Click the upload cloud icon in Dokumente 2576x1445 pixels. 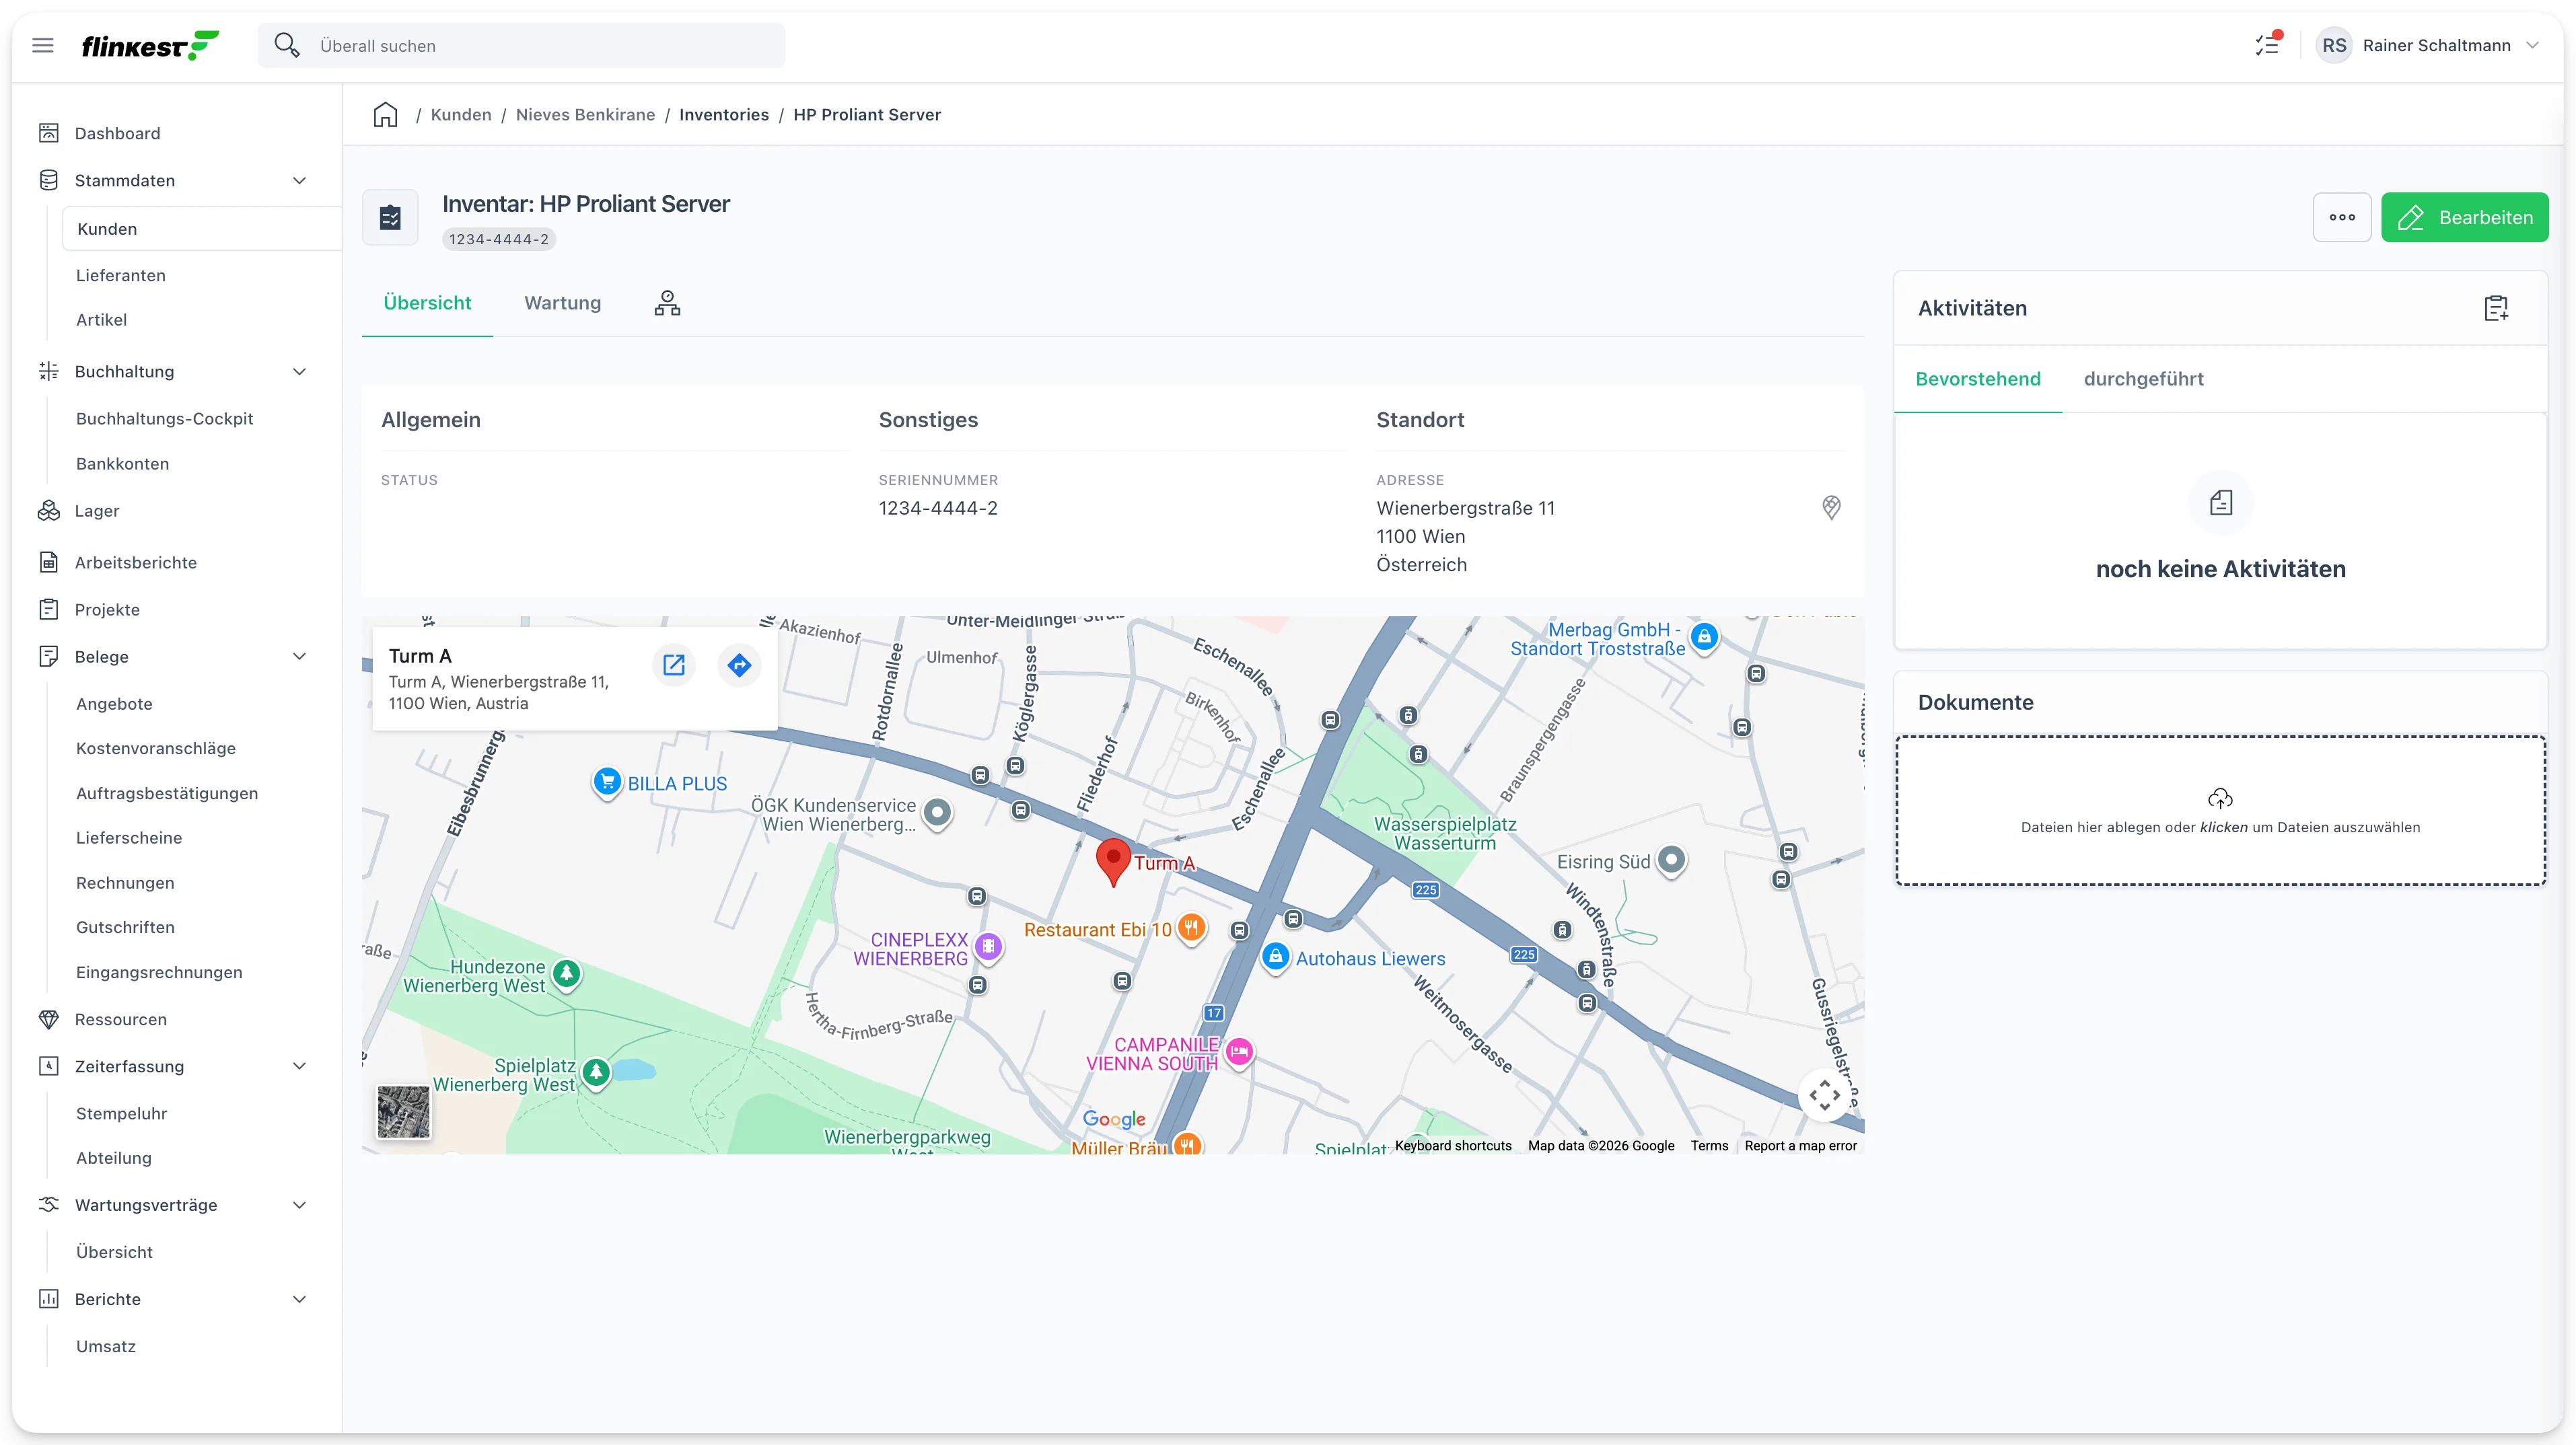click(x=2220, y=798)
